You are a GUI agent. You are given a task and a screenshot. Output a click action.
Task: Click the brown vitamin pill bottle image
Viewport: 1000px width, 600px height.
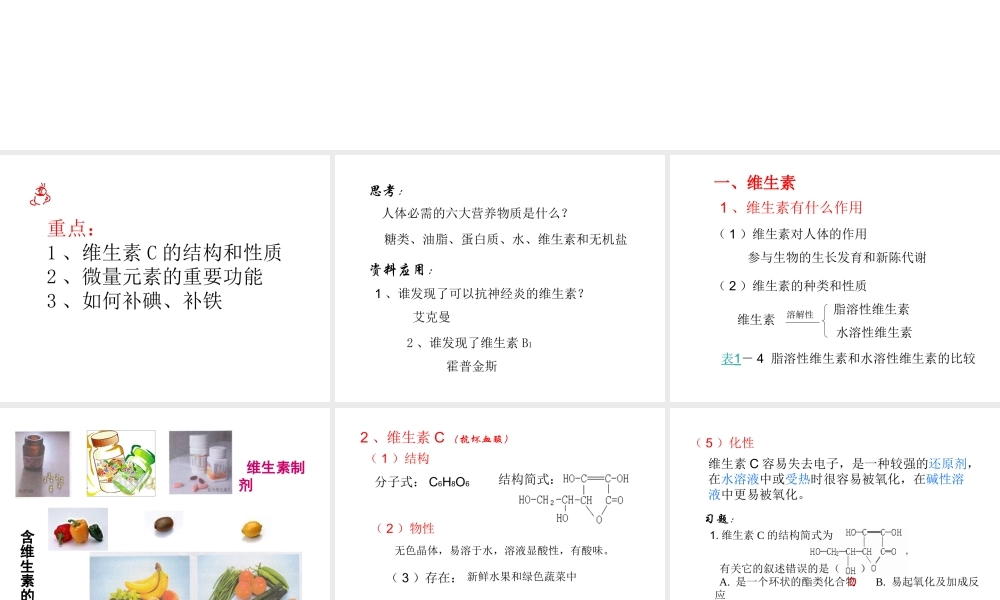click(41, 465)
